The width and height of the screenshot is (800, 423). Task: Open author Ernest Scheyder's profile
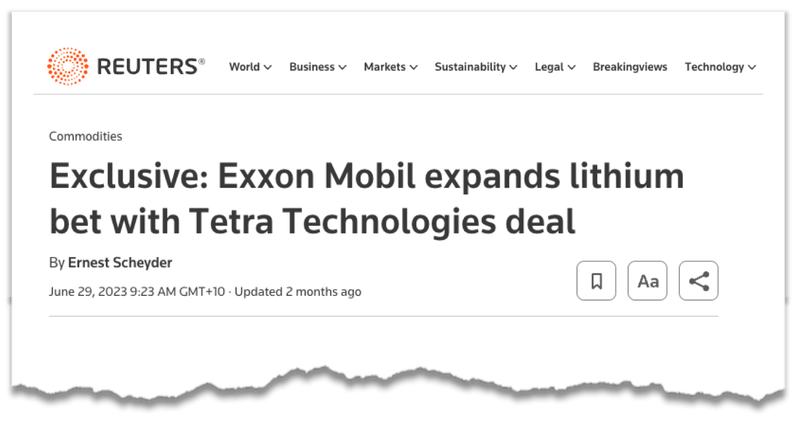pos(120,263)
